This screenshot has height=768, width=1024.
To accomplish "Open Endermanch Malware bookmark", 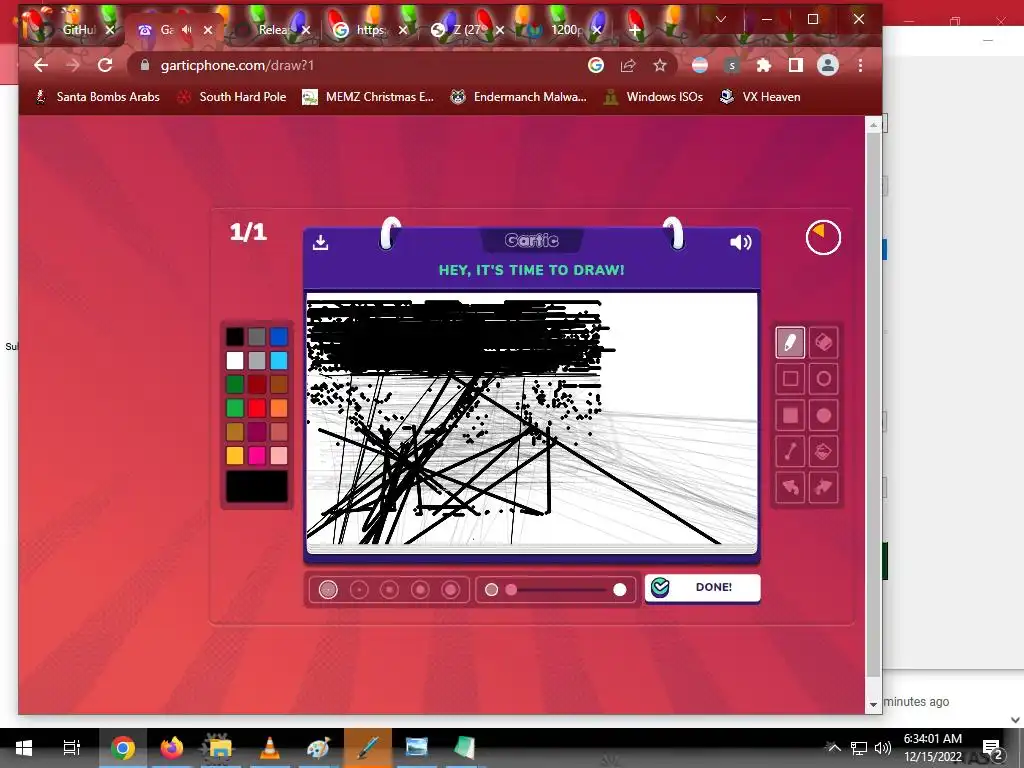I will point(519,97).
